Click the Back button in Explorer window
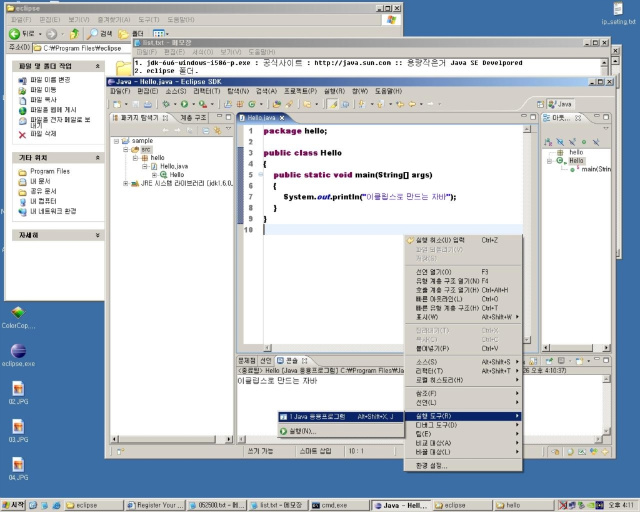Image resolution: width=640 pixels, height=512 pixels. click(23, 34)
